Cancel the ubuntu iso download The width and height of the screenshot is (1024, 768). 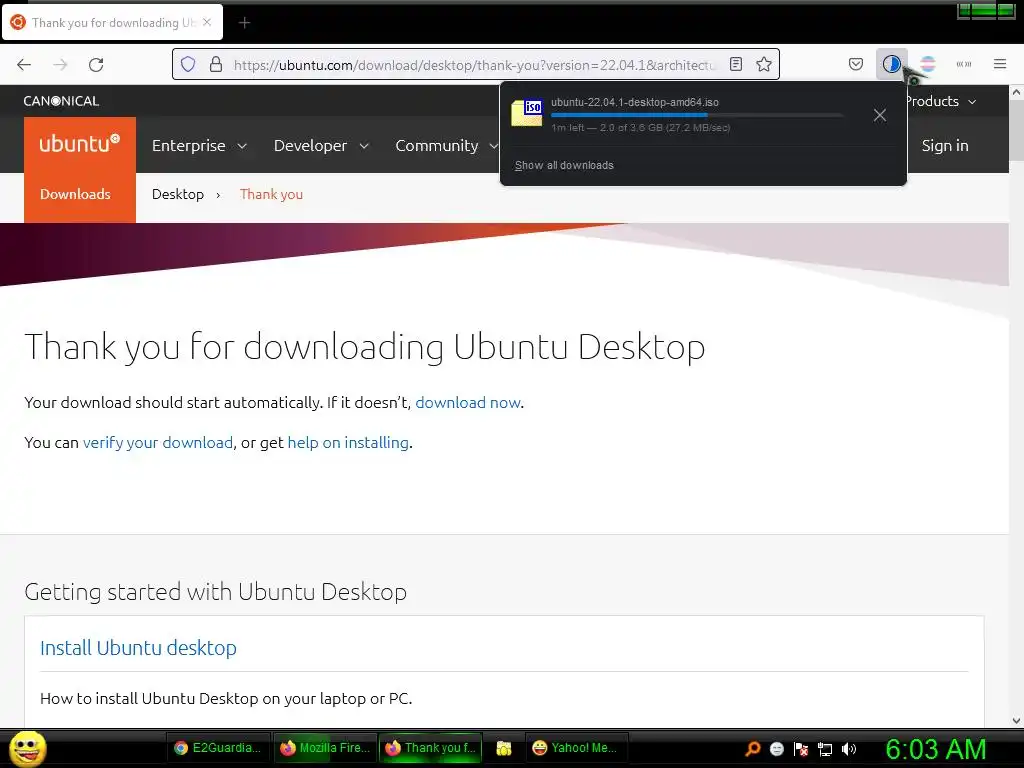pyautogui.click(x=880, y=115)
